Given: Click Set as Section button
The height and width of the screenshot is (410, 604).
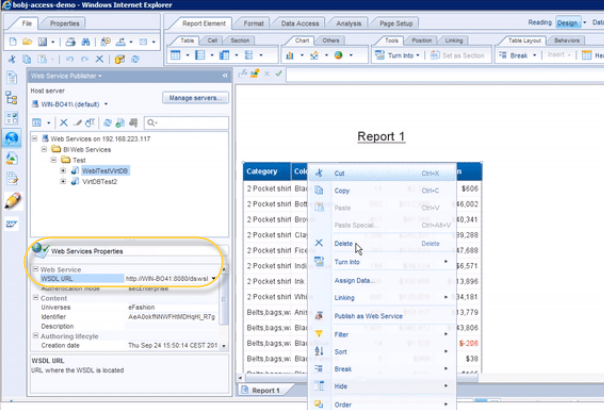Looking at the screenshot, I should 457,55.
